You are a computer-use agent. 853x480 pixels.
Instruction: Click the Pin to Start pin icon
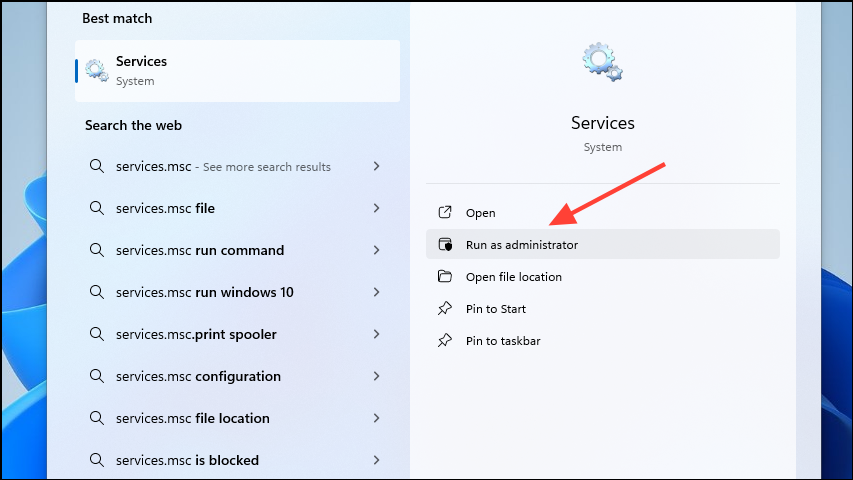click(x=445, y=309)
